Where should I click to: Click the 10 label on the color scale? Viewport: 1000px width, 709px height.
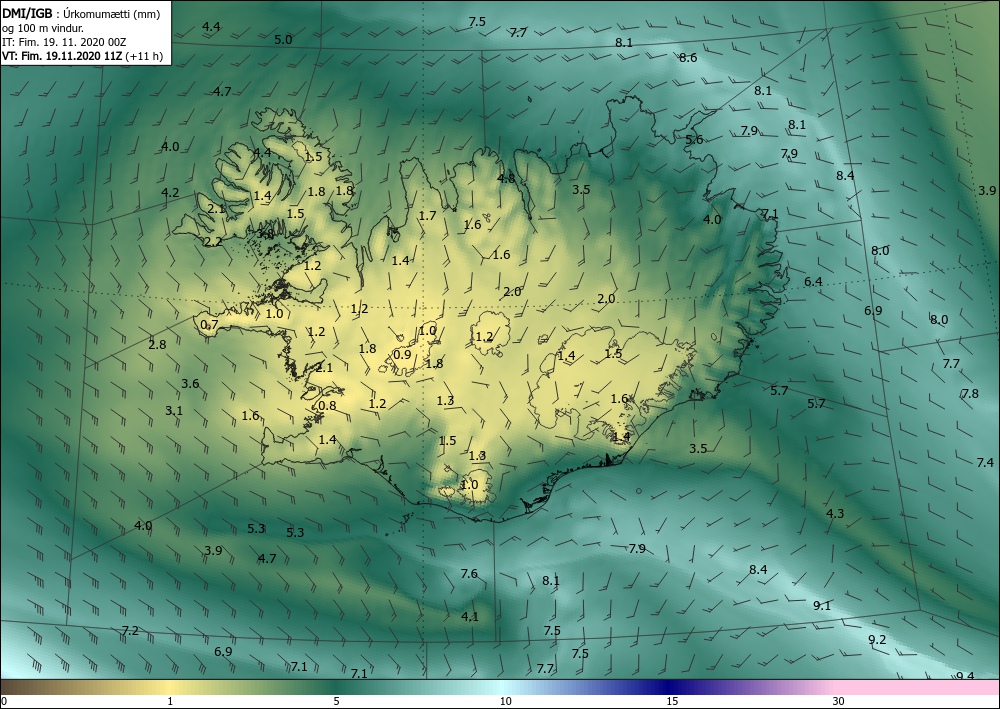pyautogui.click(x=506, y=702)
